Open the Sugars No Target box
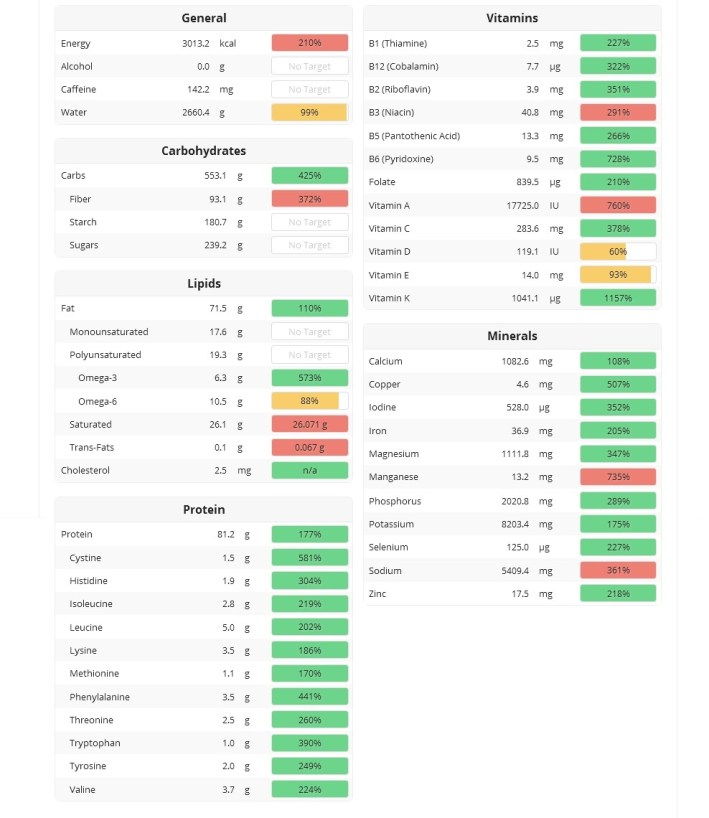The height and width of the screenshot is (818, 709). (x=309, y=245)
